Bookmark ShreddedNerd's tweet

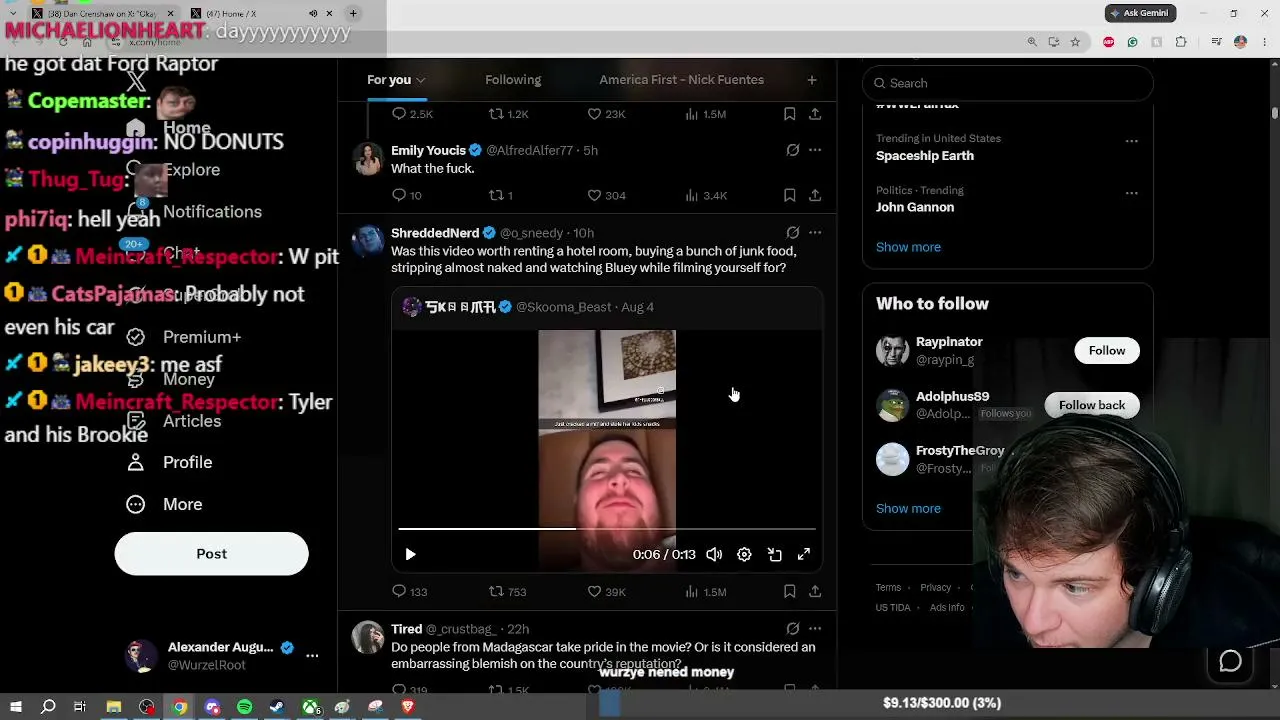tap(790, 591)
